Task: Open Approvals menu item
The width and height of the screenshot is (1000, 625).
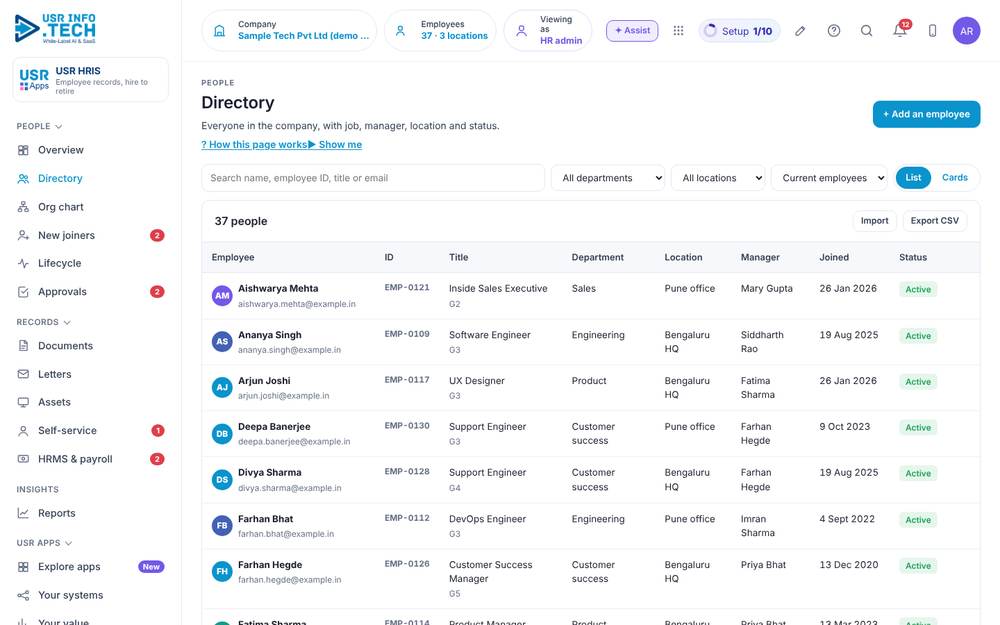Action: [91, 292]
